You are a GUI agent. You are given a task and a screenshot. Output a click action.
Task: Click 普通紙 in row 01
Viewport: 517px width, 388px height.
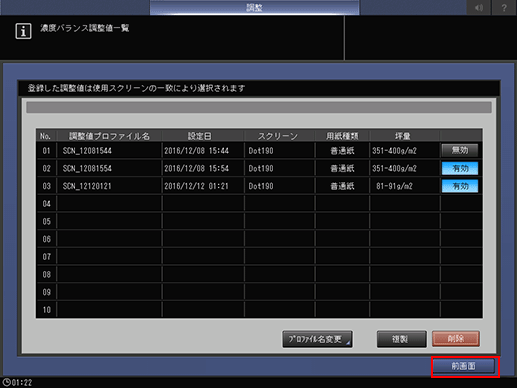342,151
